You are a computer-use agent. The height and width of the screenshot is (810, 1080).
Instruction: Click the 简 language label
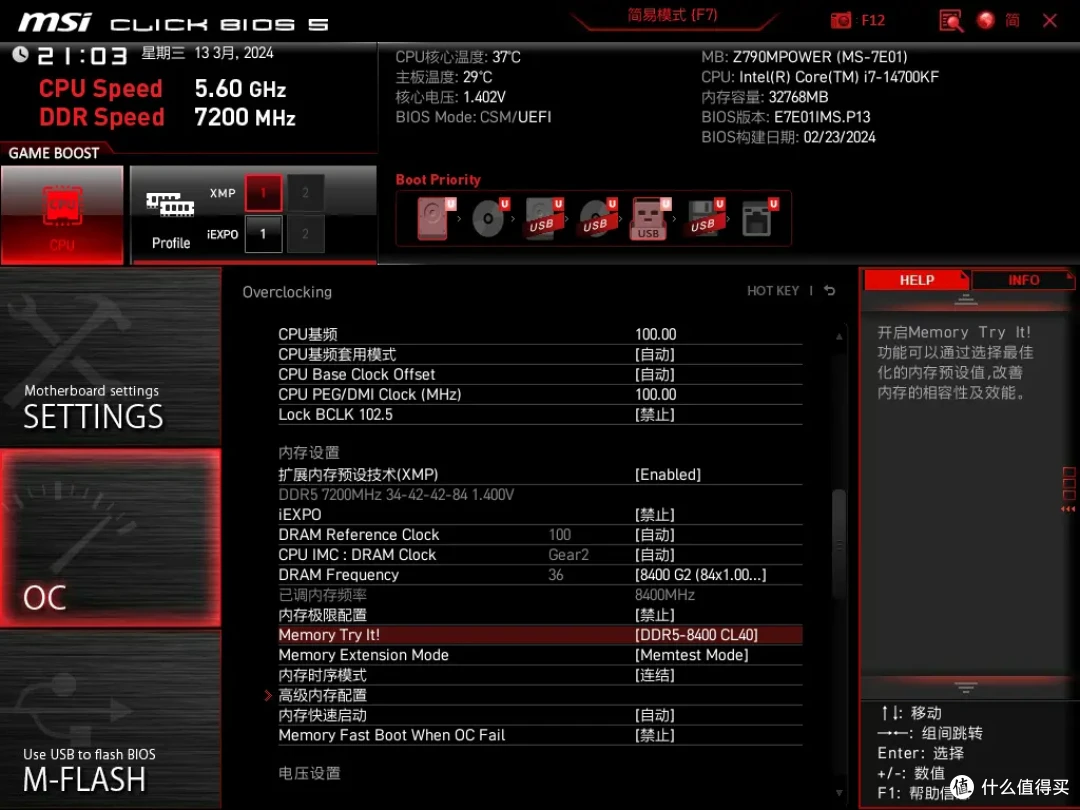[x=1012, y=21]
